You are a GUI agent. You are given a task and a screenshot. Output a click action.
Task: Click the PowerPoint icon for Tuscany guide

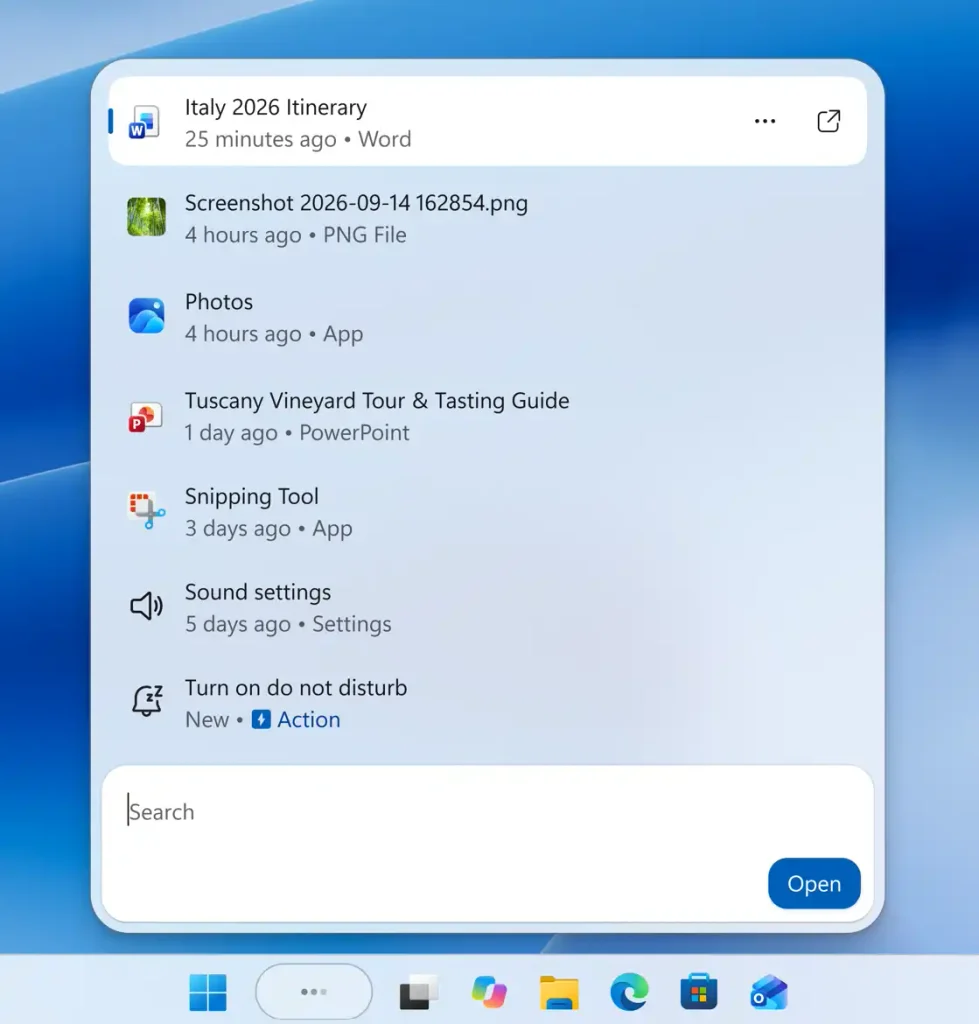pyautogui.click(x=145, y=417)
